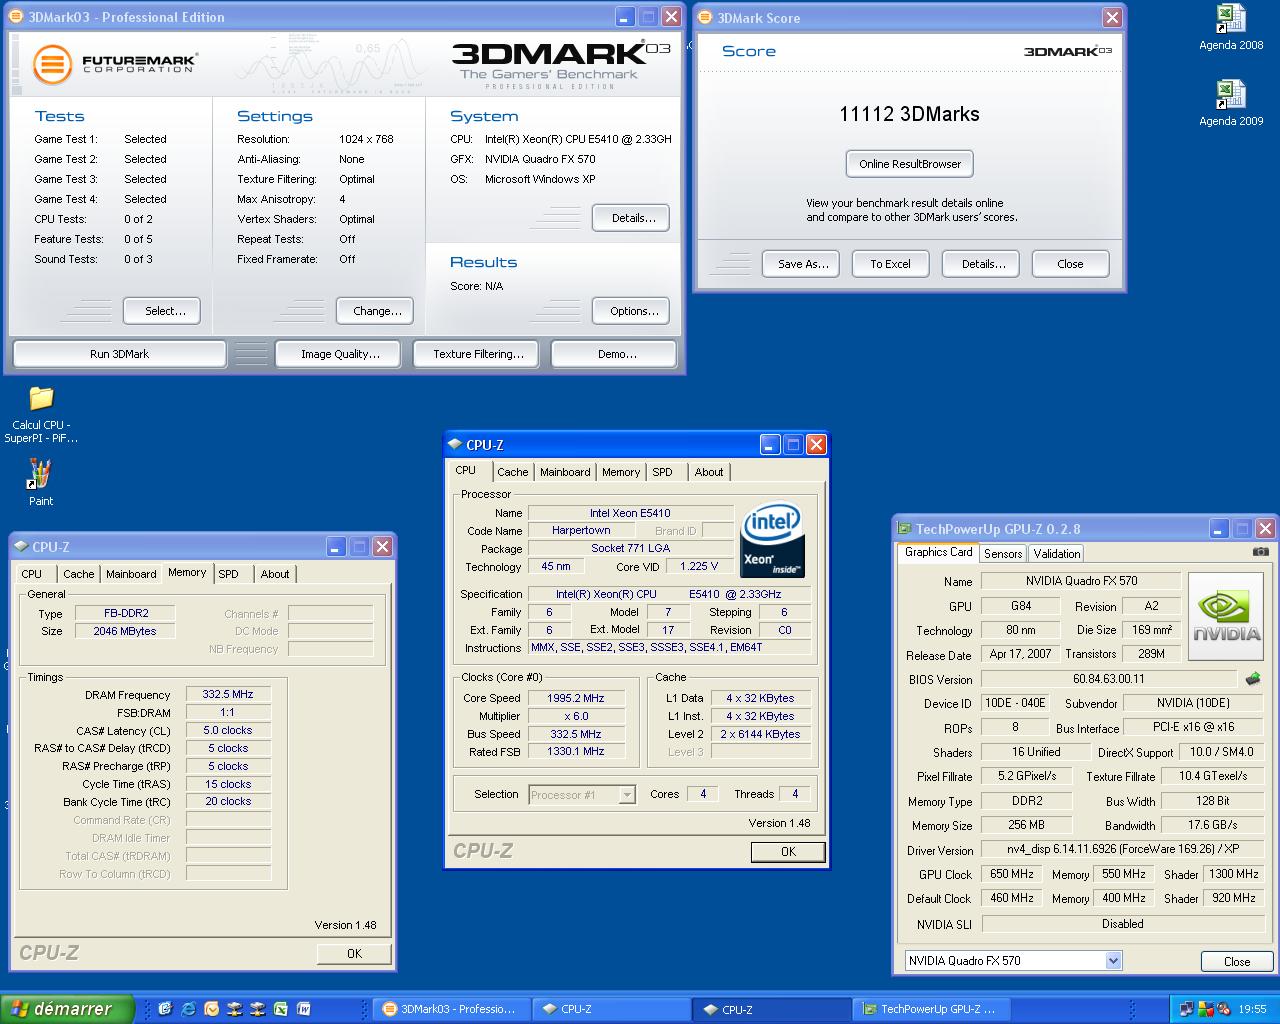1280x1024 pixels.
Task: Click Details... in the 3DMark Score window
Action: click(x=983, y=264)
